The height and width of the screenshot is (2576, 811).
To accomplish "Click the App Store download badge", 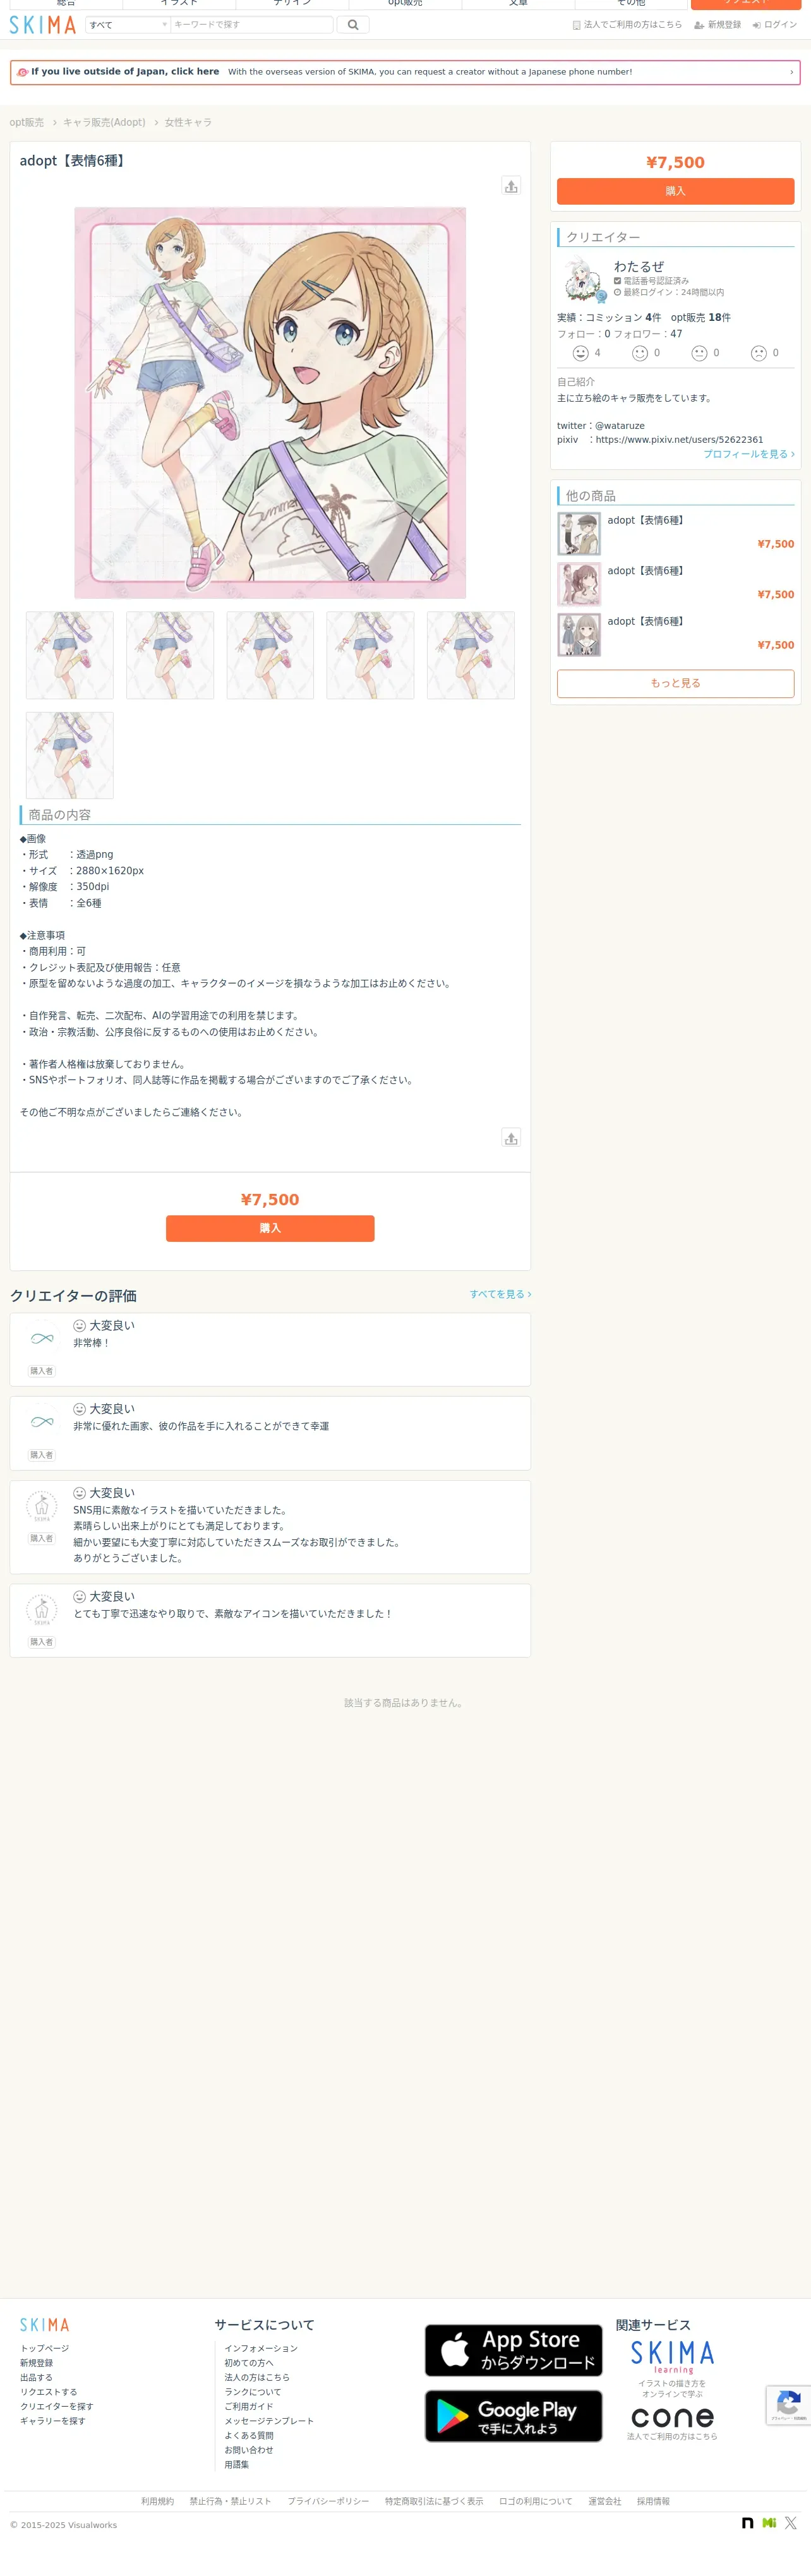I will click(513, 2350).
